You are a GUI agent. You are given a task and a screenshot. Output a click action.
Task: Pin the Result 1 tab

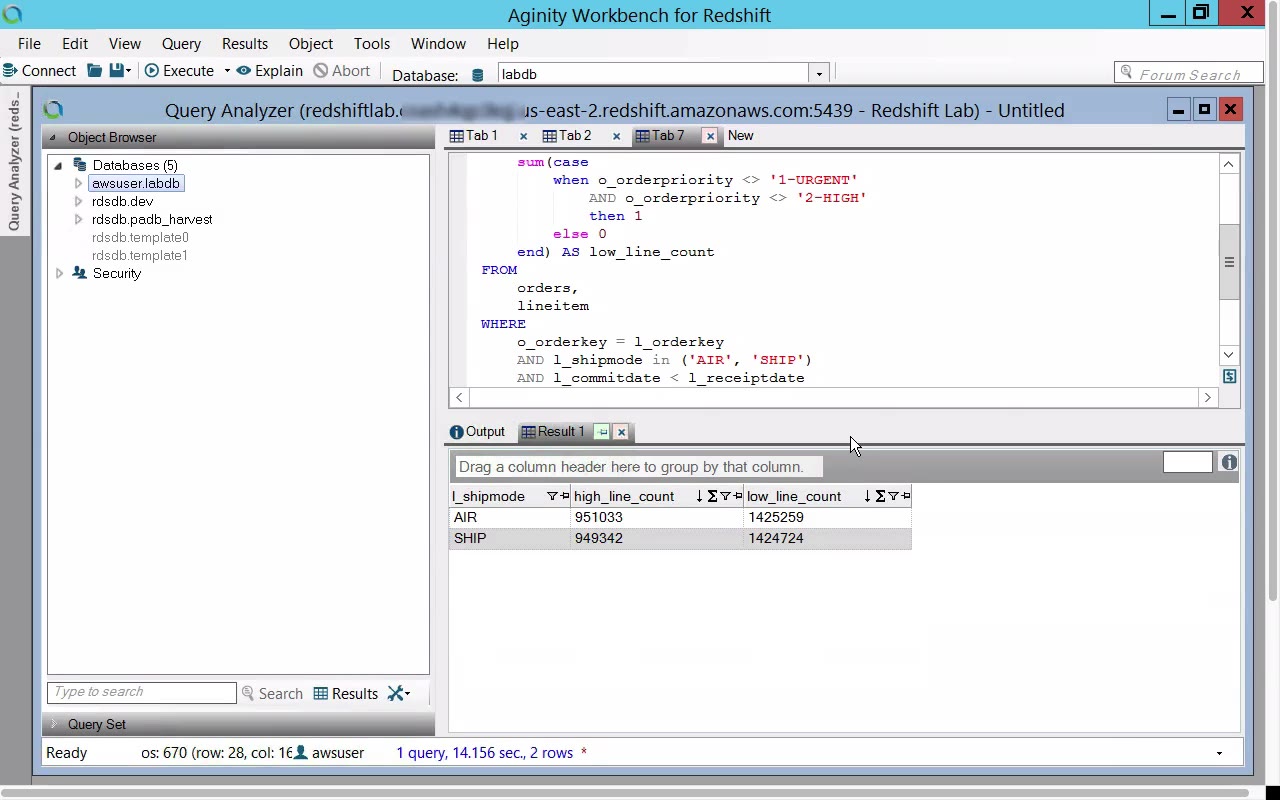[602, 432]
